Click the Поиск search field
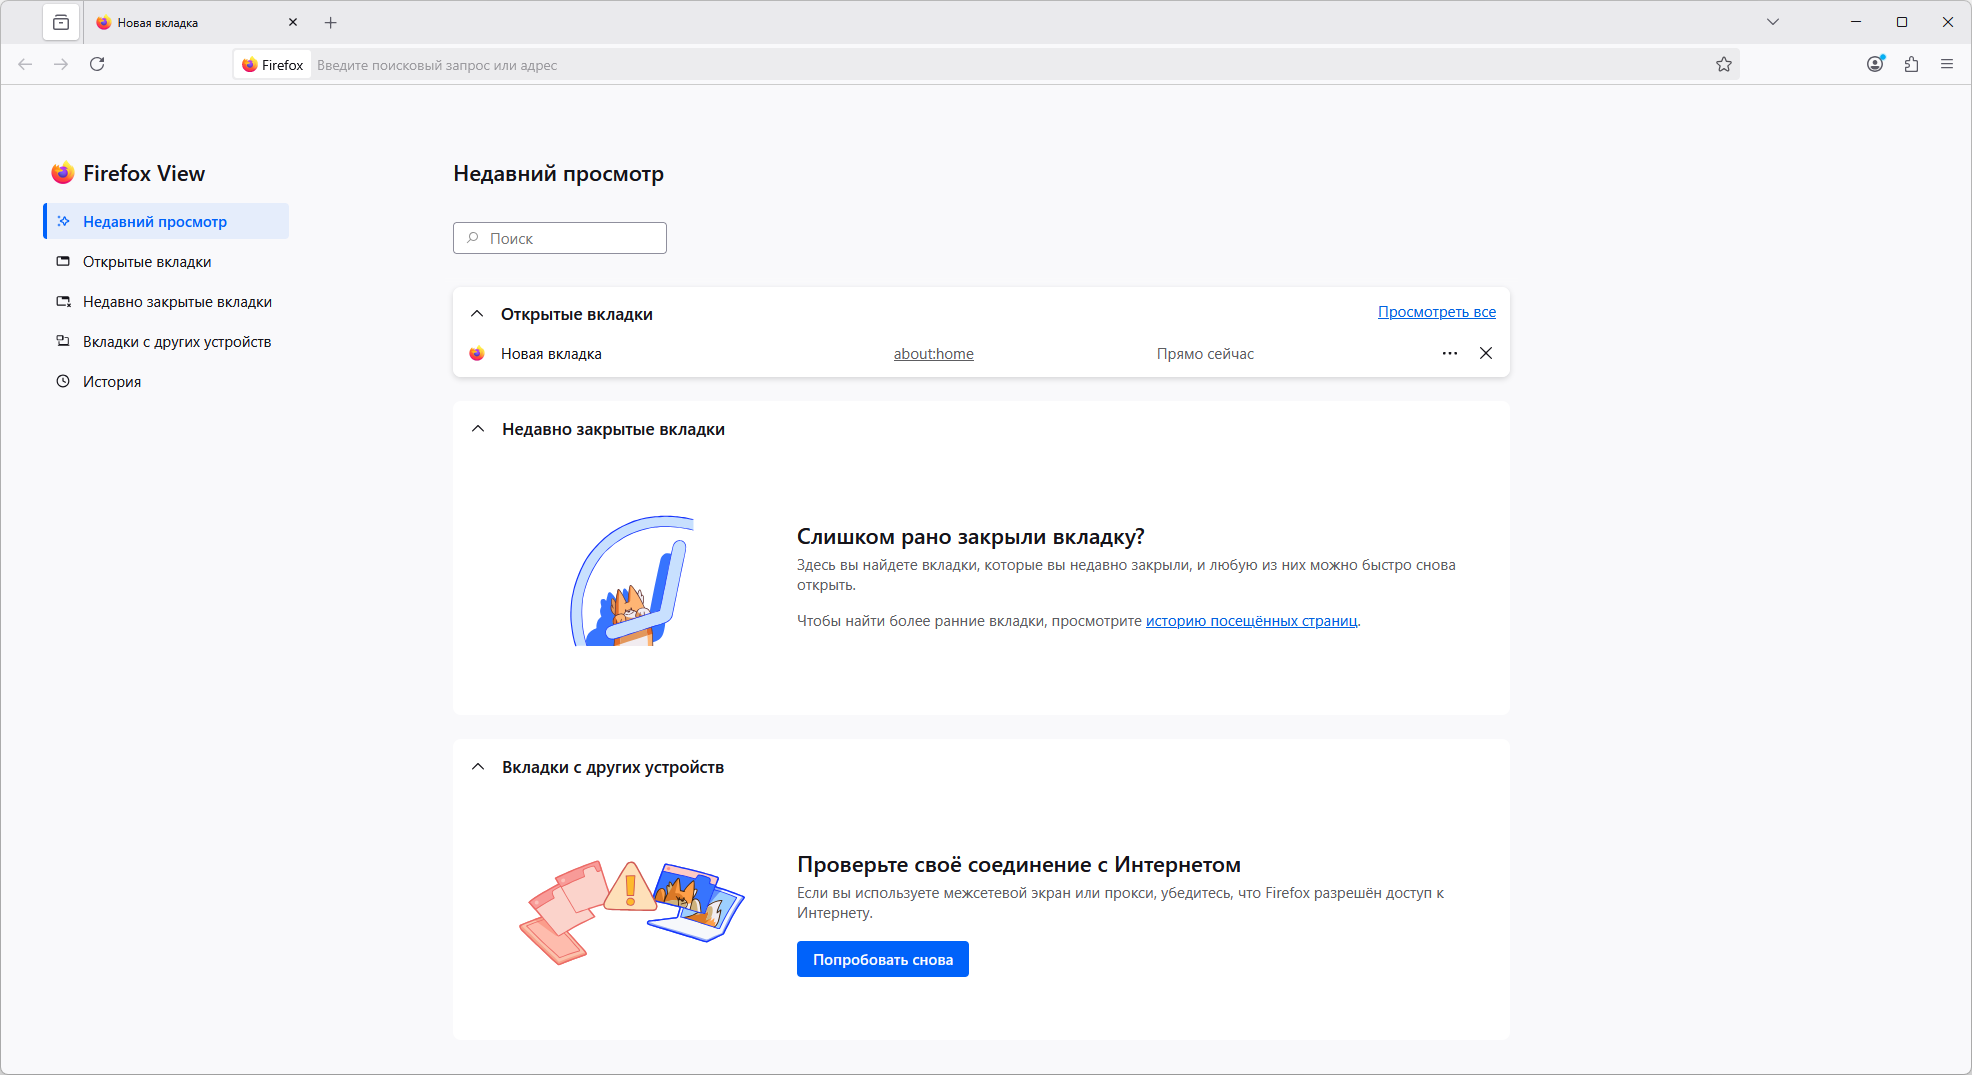 click(x=560, y=238)
